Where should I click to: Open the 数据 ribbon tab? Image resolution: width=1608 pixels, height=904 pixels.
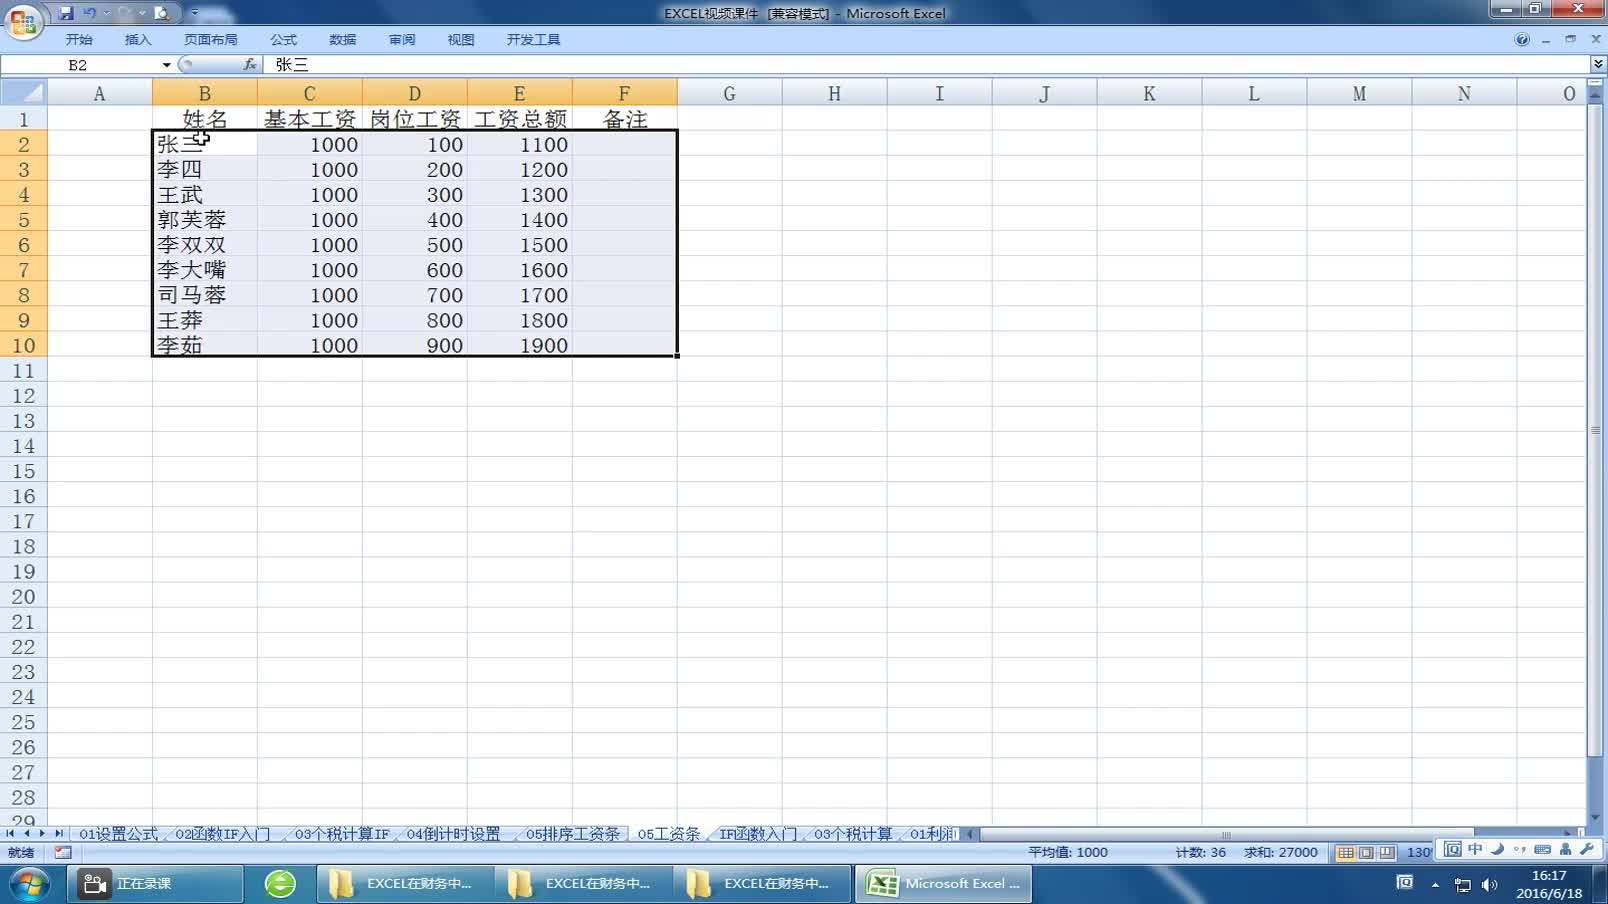click(343, 40)
